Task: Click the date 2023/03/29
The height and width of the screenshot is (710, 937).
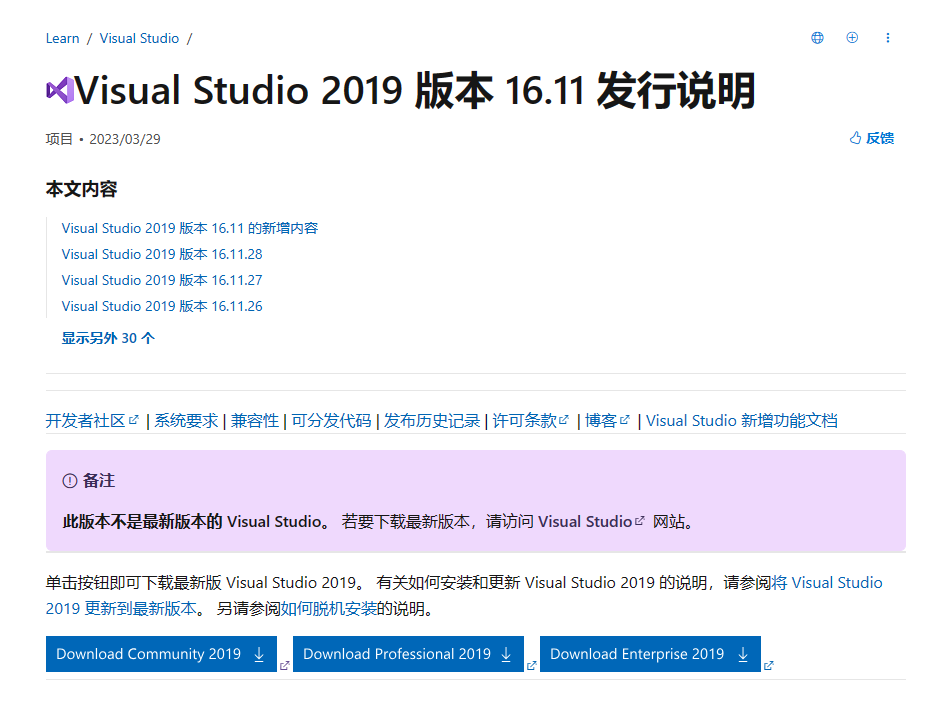Action: pos(125,139)
